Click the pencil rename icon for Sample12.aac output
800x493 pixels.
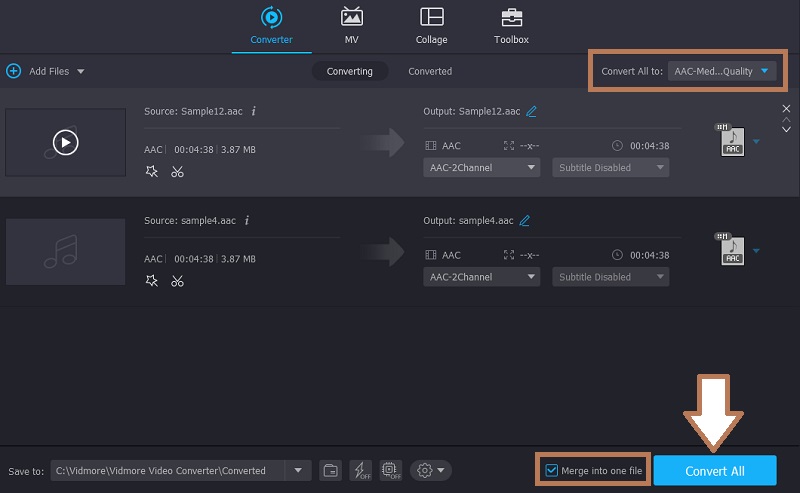(x=532, y=111)
